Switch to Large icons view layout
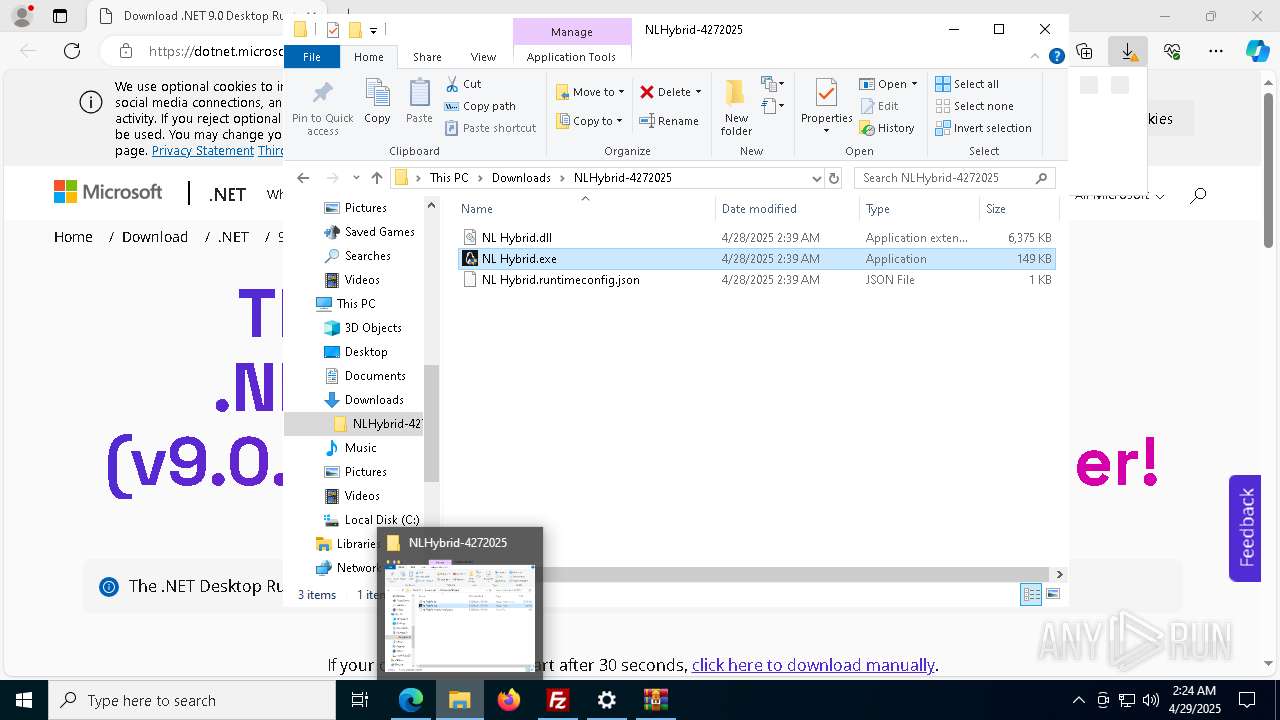 1052,594
